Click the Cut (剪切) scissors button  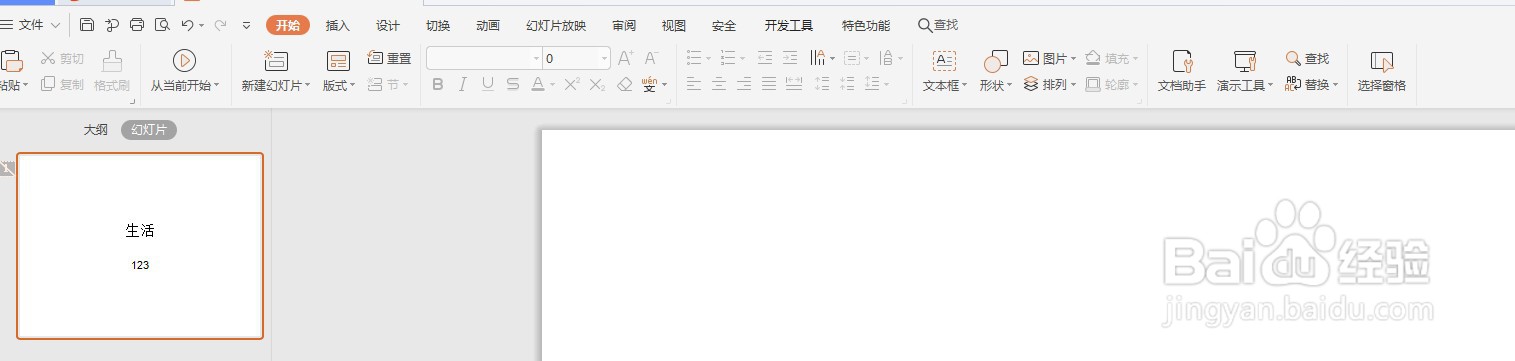62,59
